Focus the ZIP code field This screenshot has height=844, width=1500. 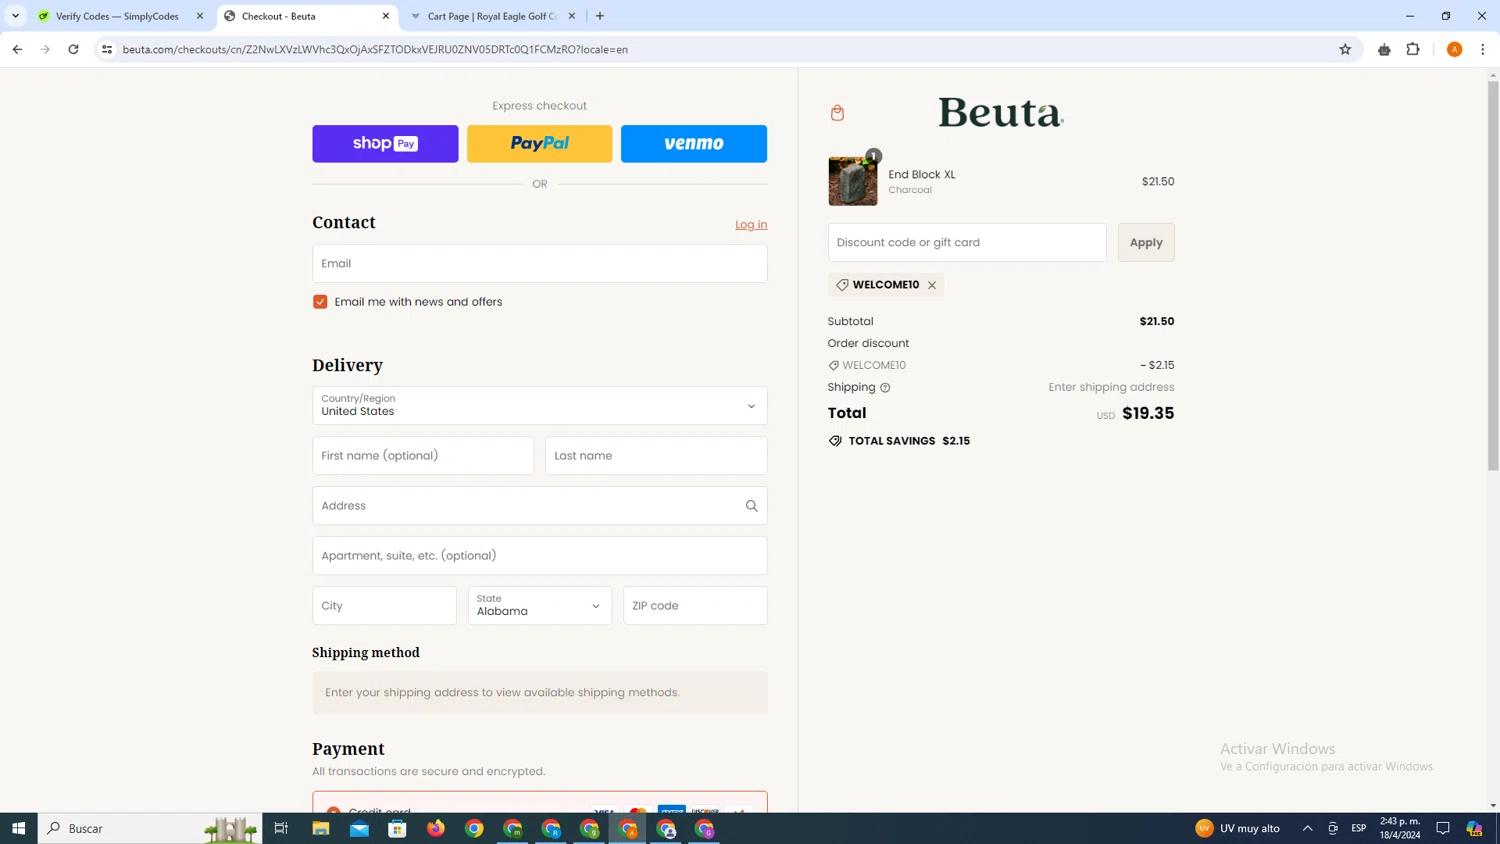[x=695, y=606]
